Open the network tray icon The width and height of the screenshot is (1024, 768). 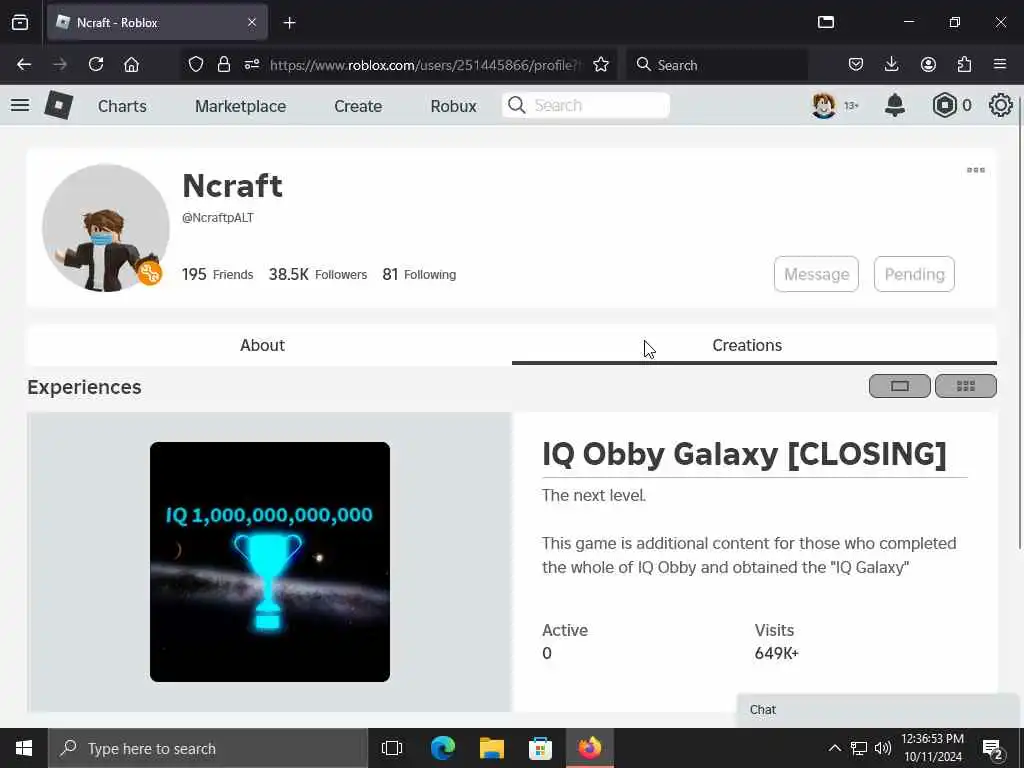tap(858, 748)
